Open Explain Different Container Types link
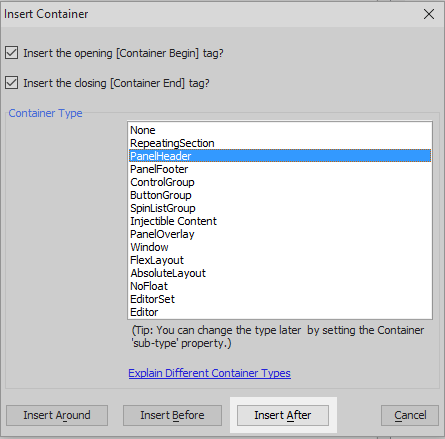Screen dimensions: 445x439 pyautogui.click(x=209, y=373)
